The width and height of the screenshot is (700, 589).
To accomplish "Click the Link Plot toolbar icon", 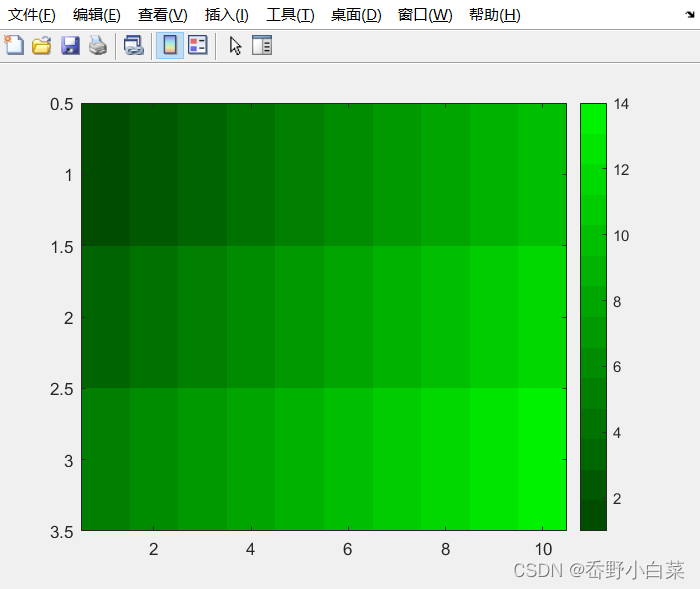I will [133, 46].
